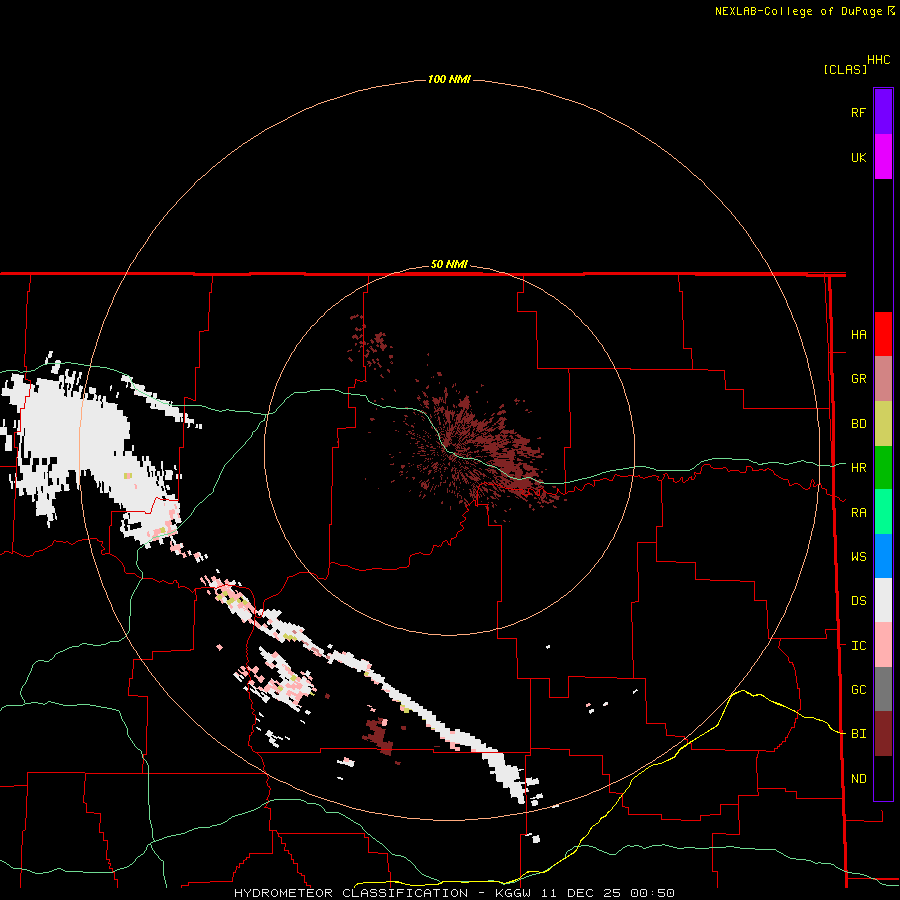Click the KGGW radar site identifier
This screenshot has width=900, height=900.
(x=513, y=893)
